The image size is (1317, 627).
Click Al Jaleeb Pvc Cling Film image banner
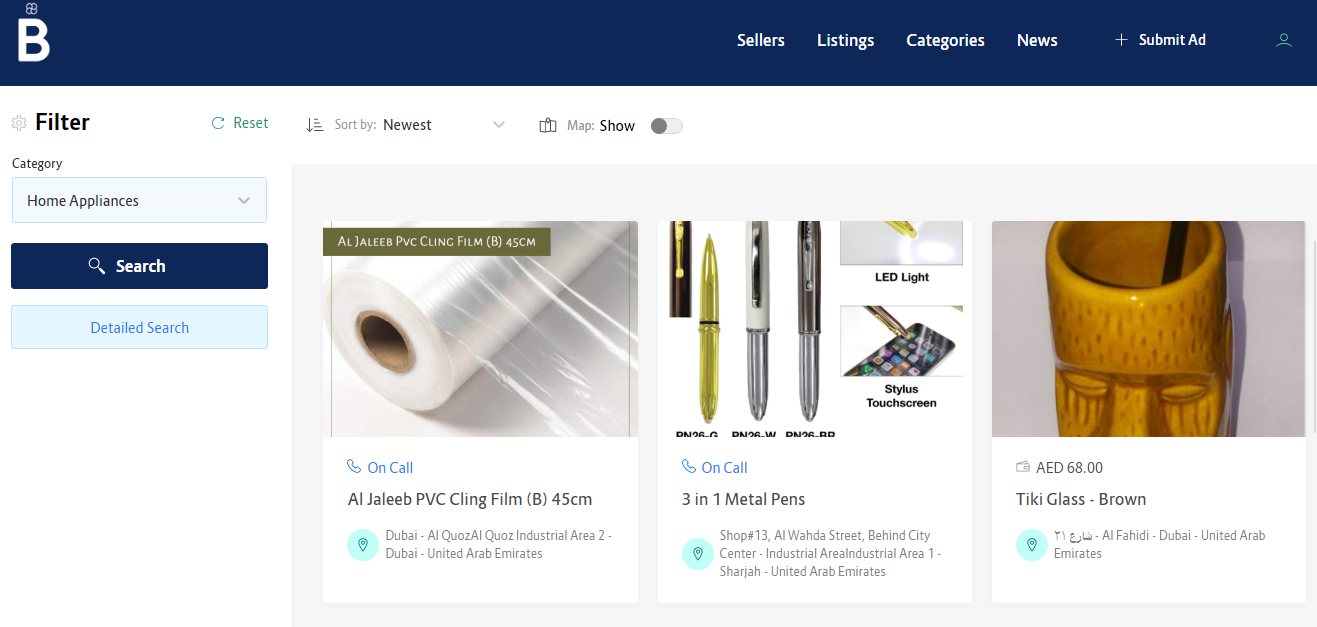coord(437,242)
